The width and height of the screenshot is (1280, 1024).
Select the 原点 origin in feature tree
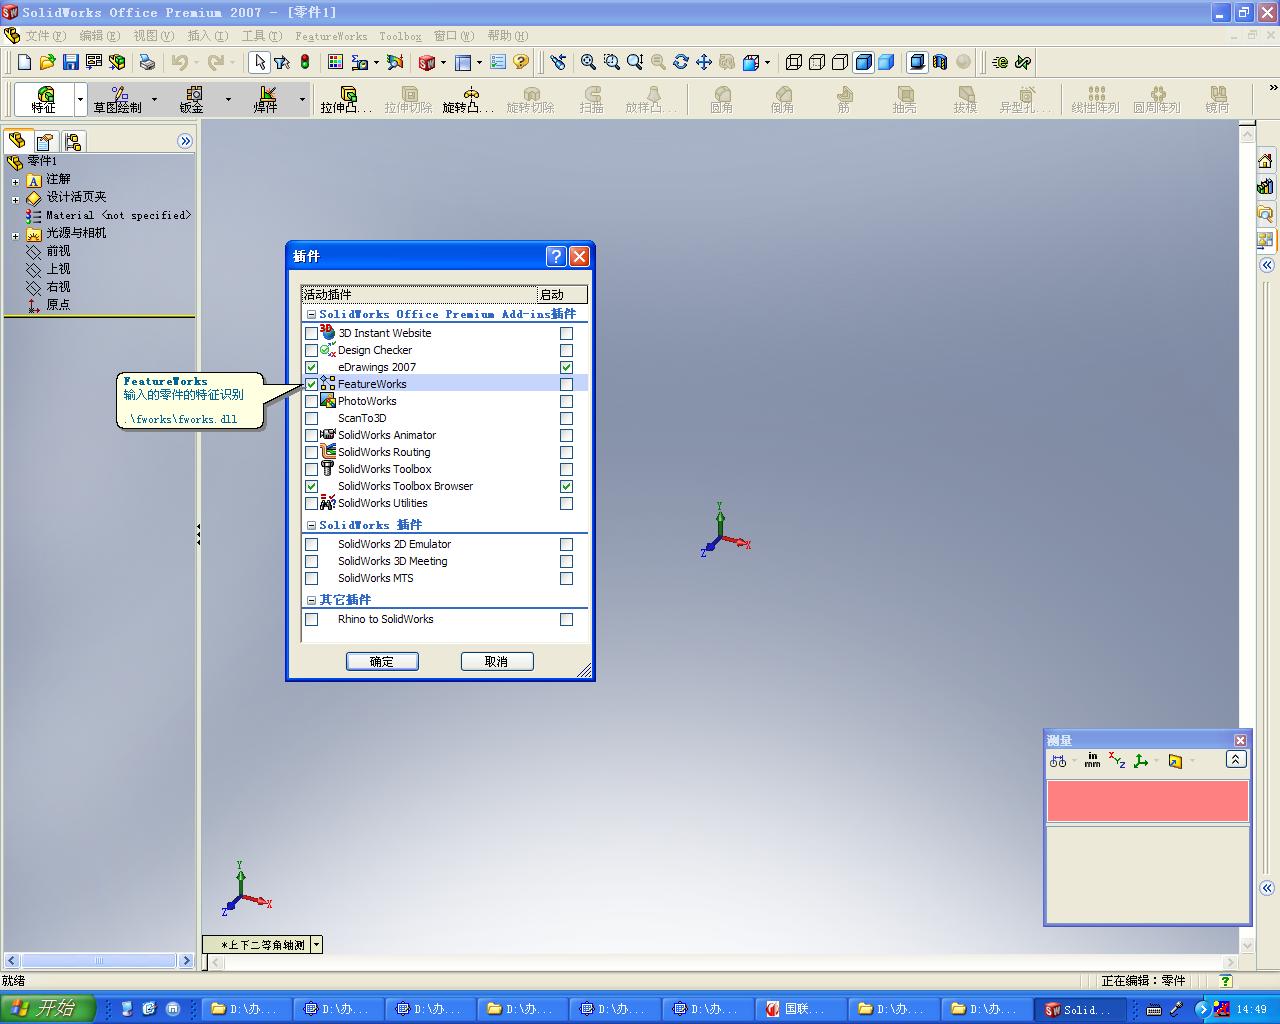[58, 305]
